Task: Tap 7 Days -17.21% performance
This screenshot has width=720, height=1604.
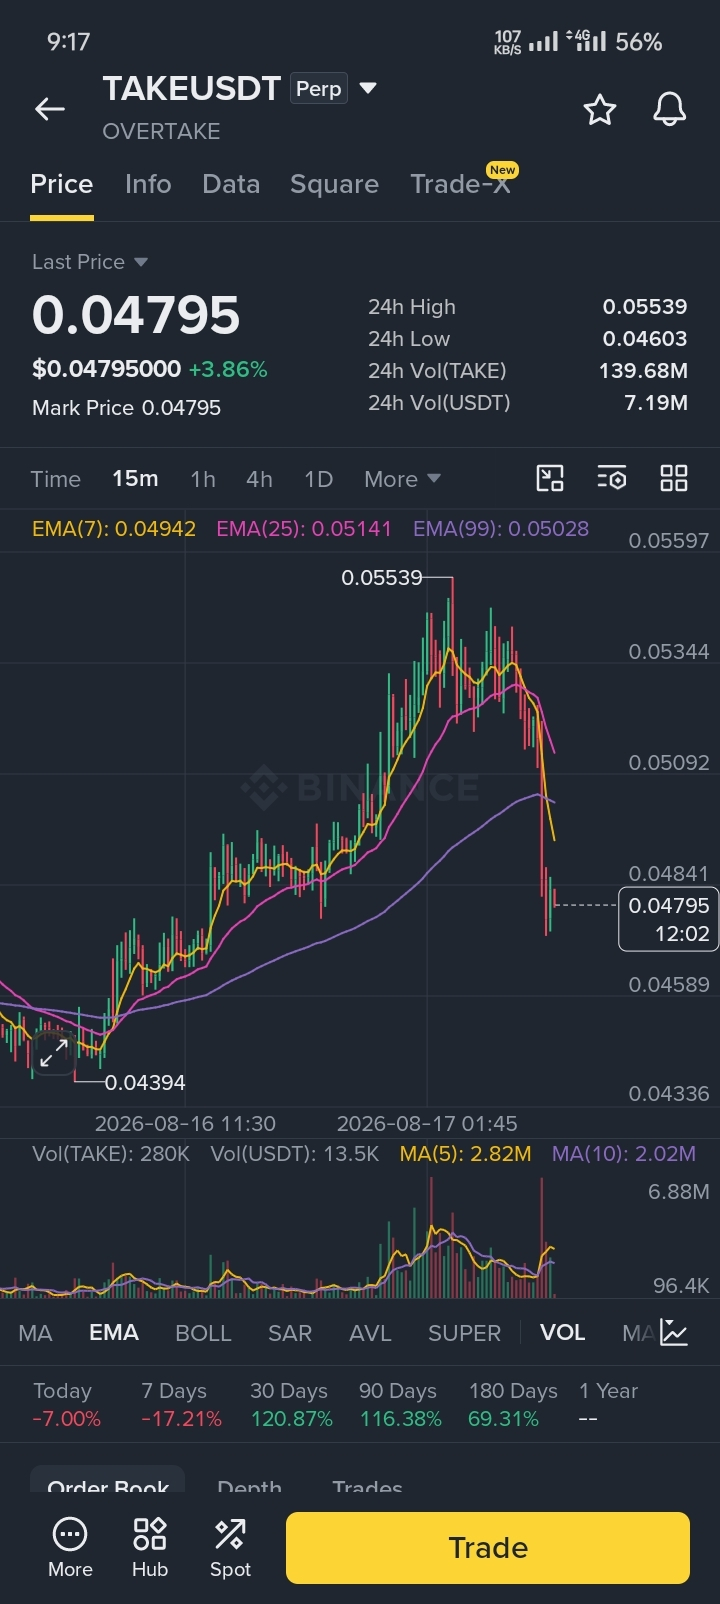Action: (x=181, y=1405)
